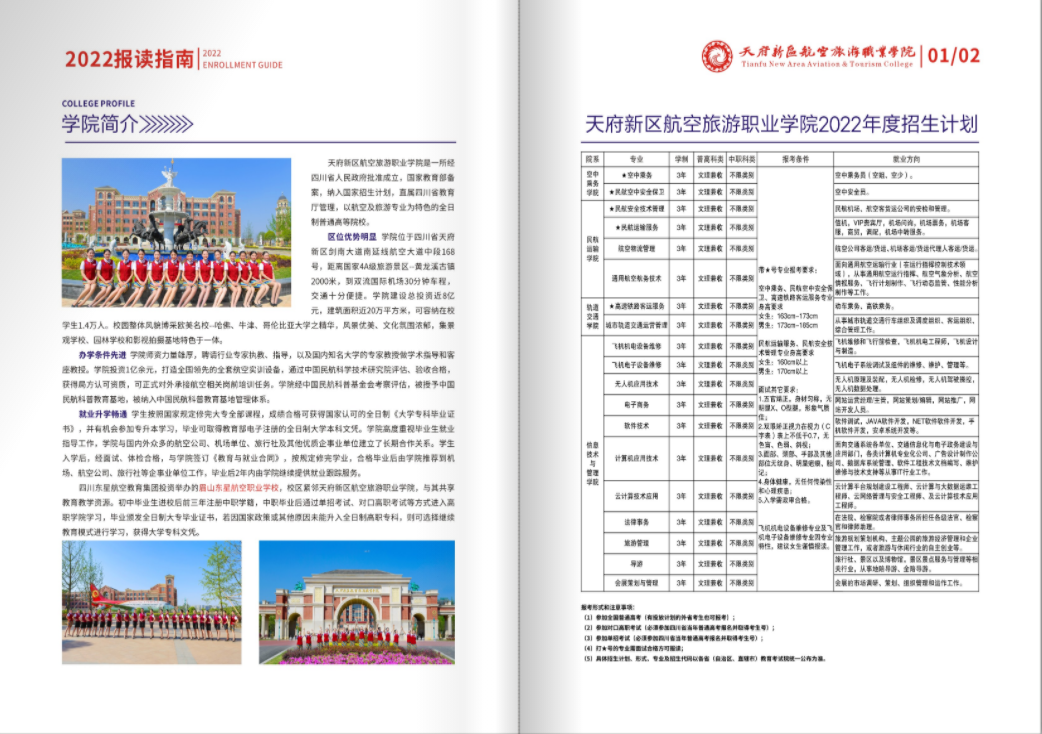The width and height of the screenshot is (1042, 734).
Task: Select the "会展策划与管理" major cell
Action: click(637, 583)
